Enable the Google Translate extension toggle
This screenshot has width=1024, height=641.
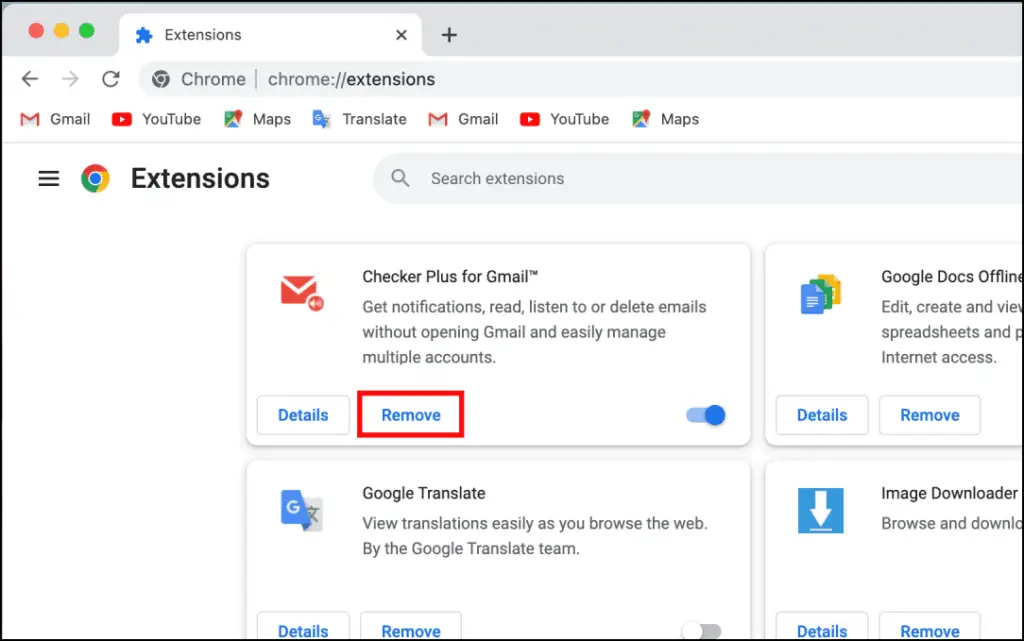[x=702, y=631]
